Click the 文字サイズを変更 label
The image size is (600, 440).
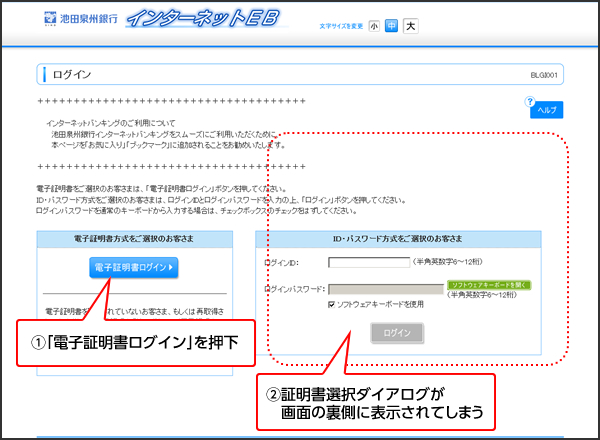click(x=341, y=26)
